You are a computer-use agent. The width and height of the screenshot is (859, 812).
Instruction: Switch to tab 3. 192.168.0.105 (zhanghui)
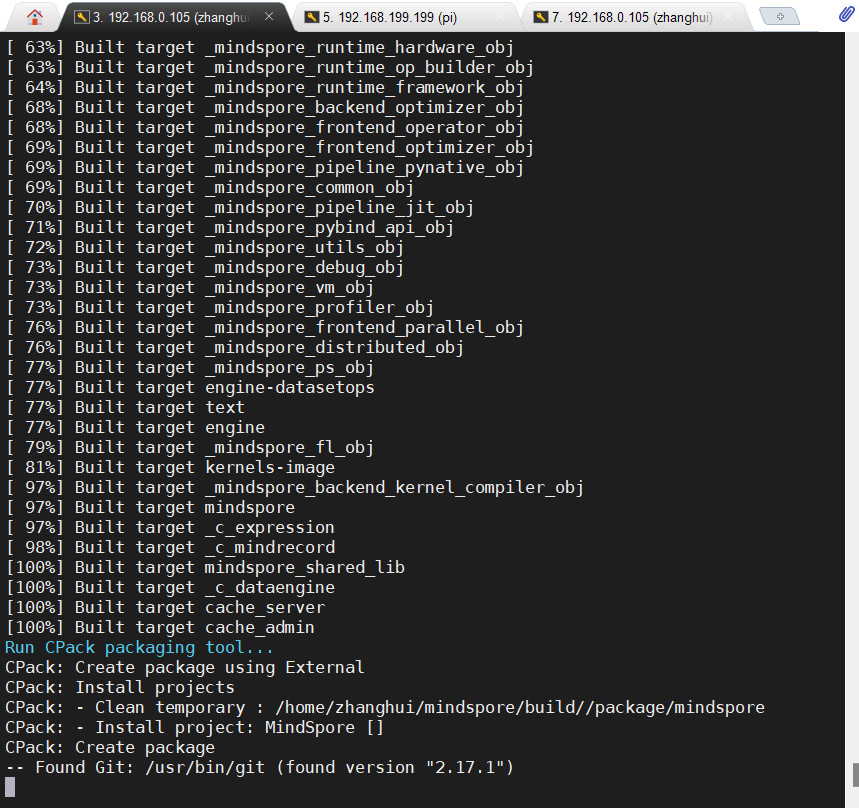coord(171,18)
